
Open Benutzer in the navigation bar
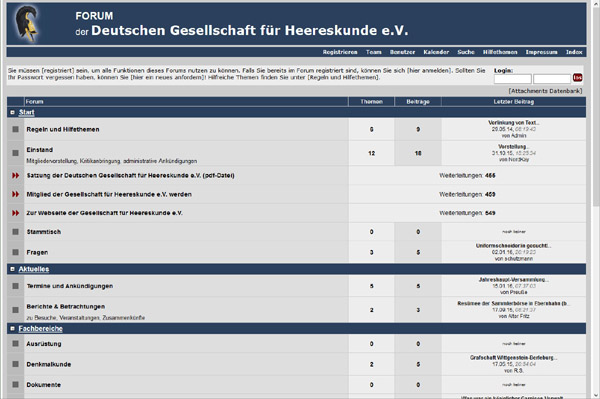click(402, 52)
